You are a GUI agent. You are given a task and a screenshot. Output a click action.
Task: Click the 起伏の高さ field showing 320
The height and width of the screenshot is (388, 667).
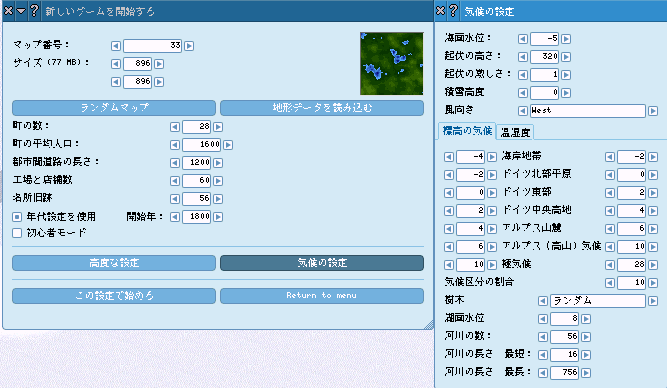[x=544, y=57]
